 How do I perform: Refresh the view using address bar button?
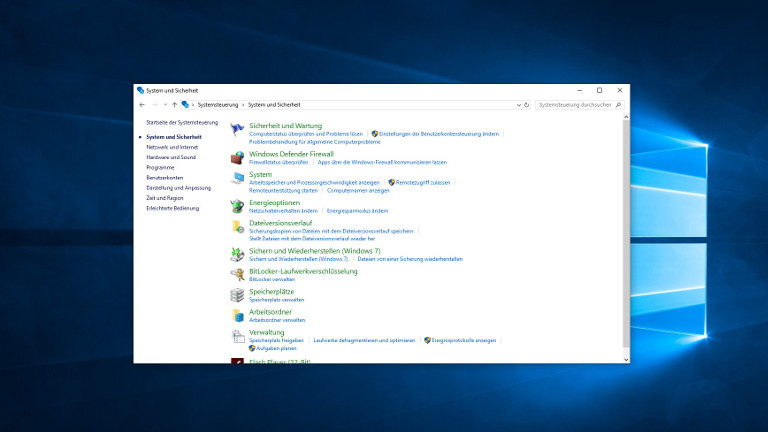tap(526, 104)
